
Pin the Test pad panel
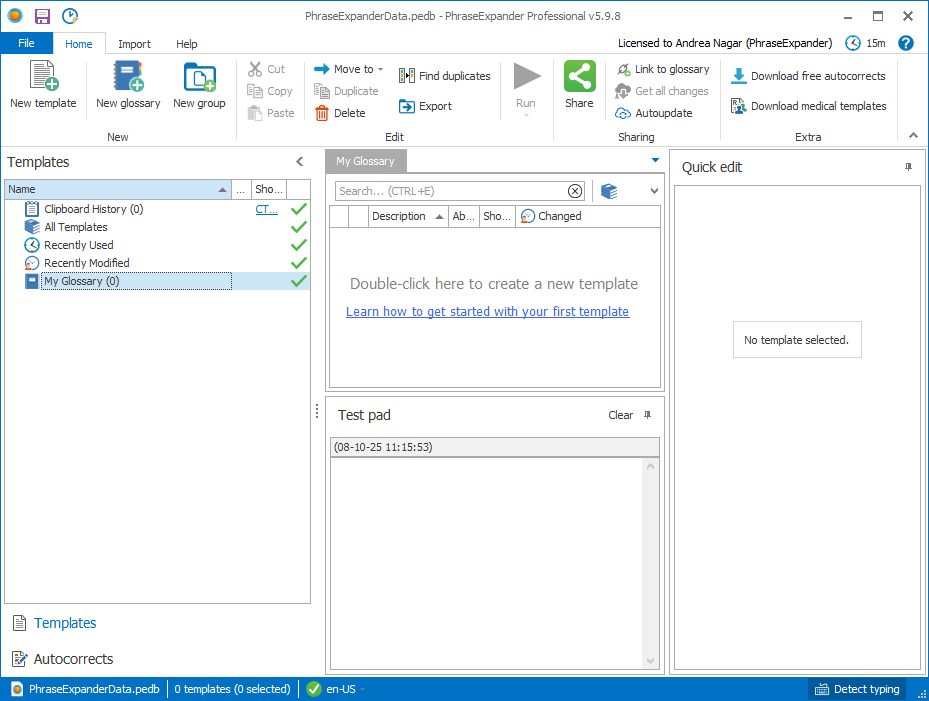[x=648, y=415]
